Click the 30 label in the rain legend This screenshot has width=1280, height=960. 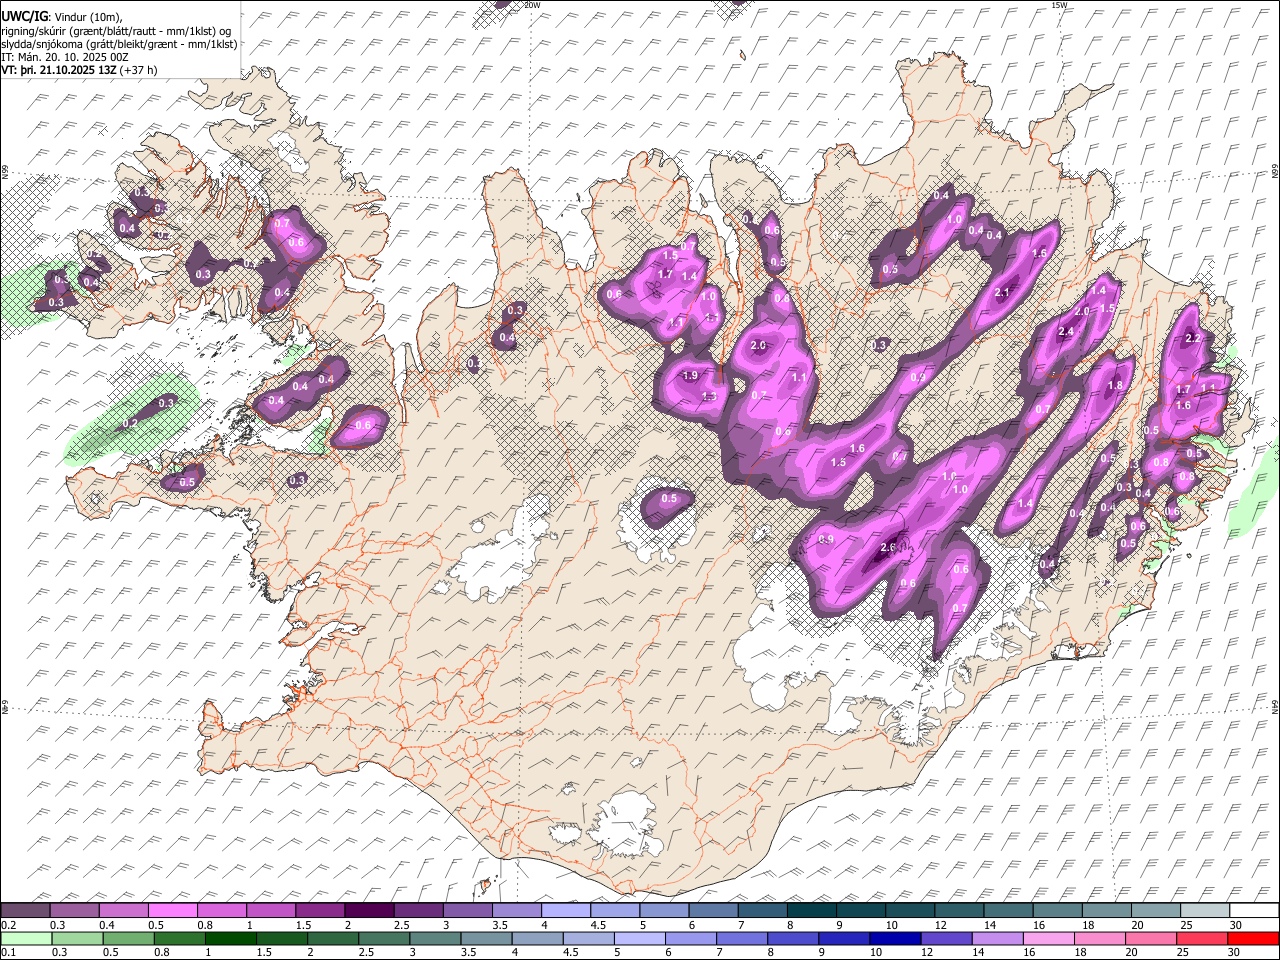click(x=1235, y=952)
